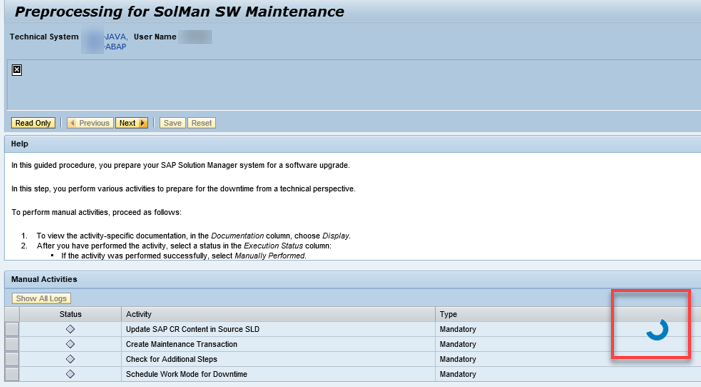
Task: Click Mandatory type in Schedule Work Mode row
Action: pos(458,374)
